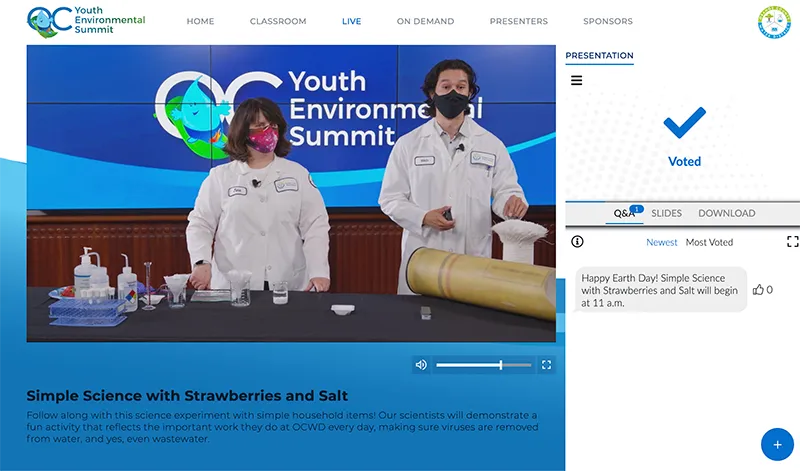Select the PRESENTATION tab

click(x=599, y=56)
